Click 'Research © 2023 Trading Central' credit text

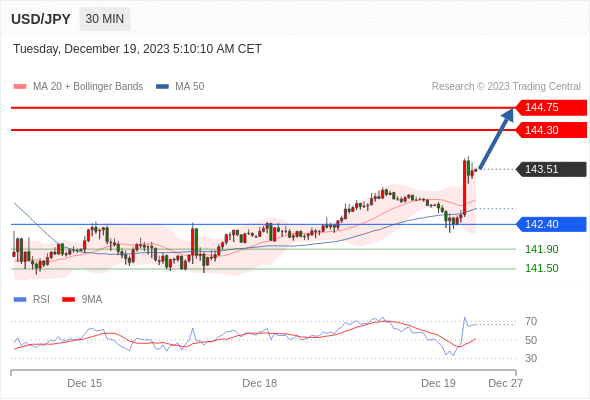506,87
